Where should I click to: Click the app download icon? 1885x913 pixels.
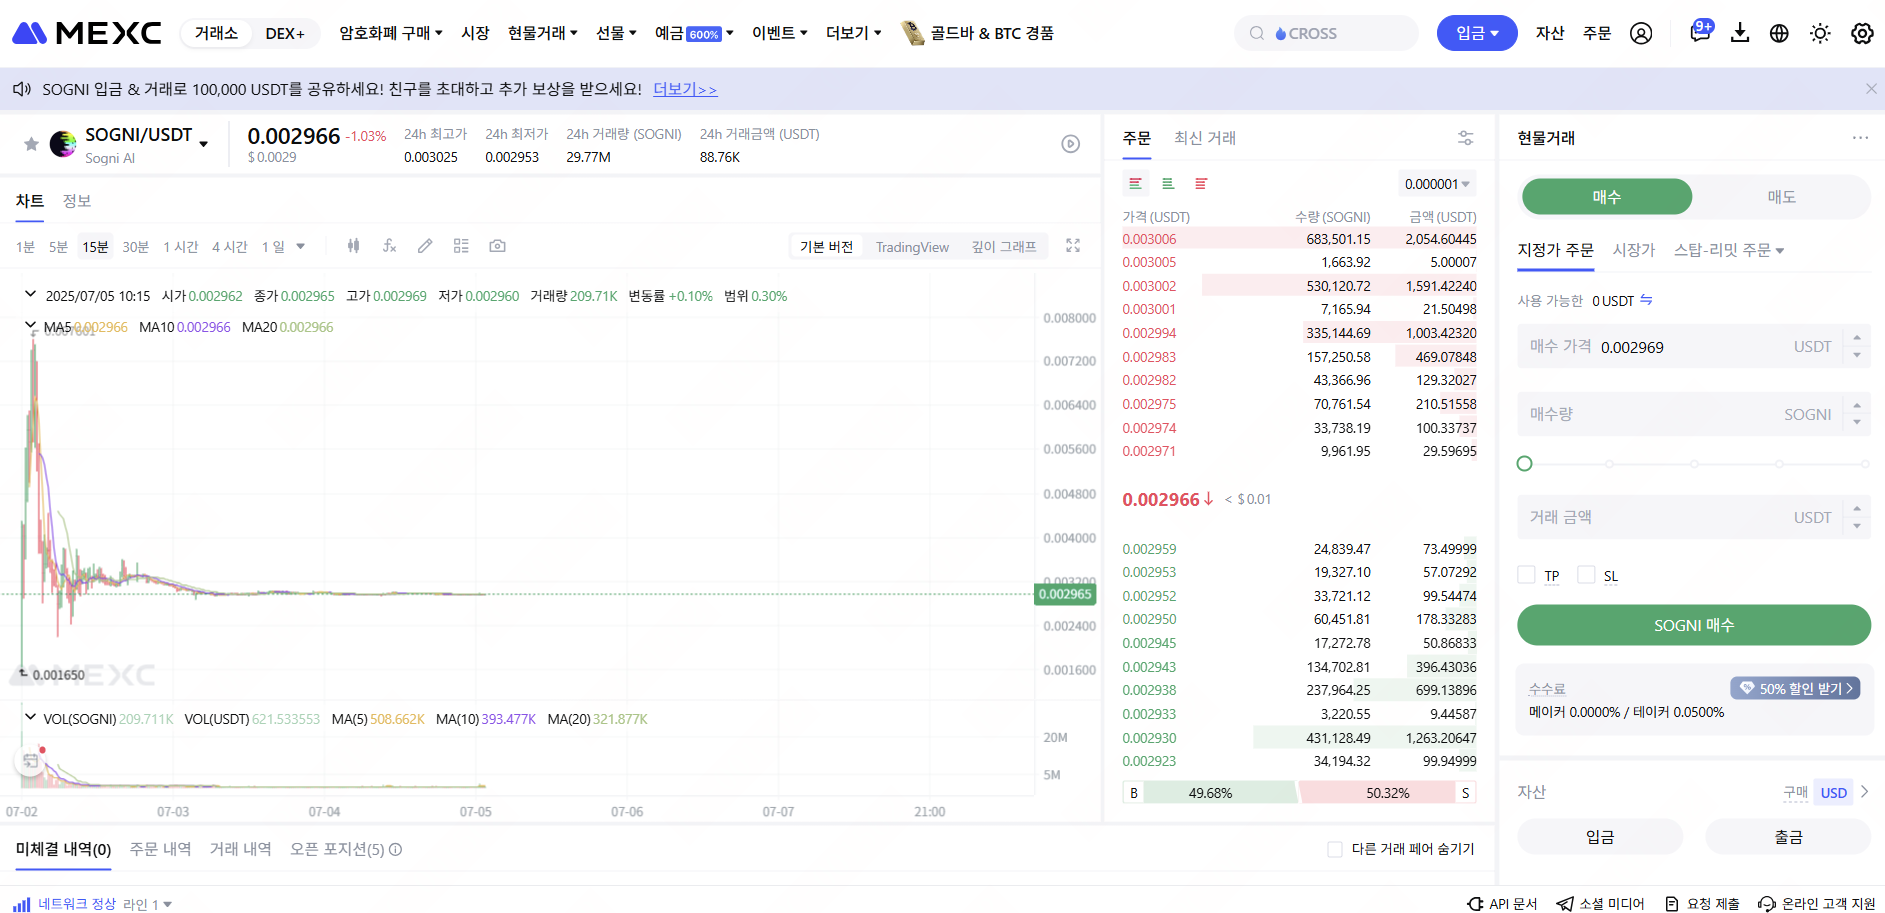point(1740,33)
